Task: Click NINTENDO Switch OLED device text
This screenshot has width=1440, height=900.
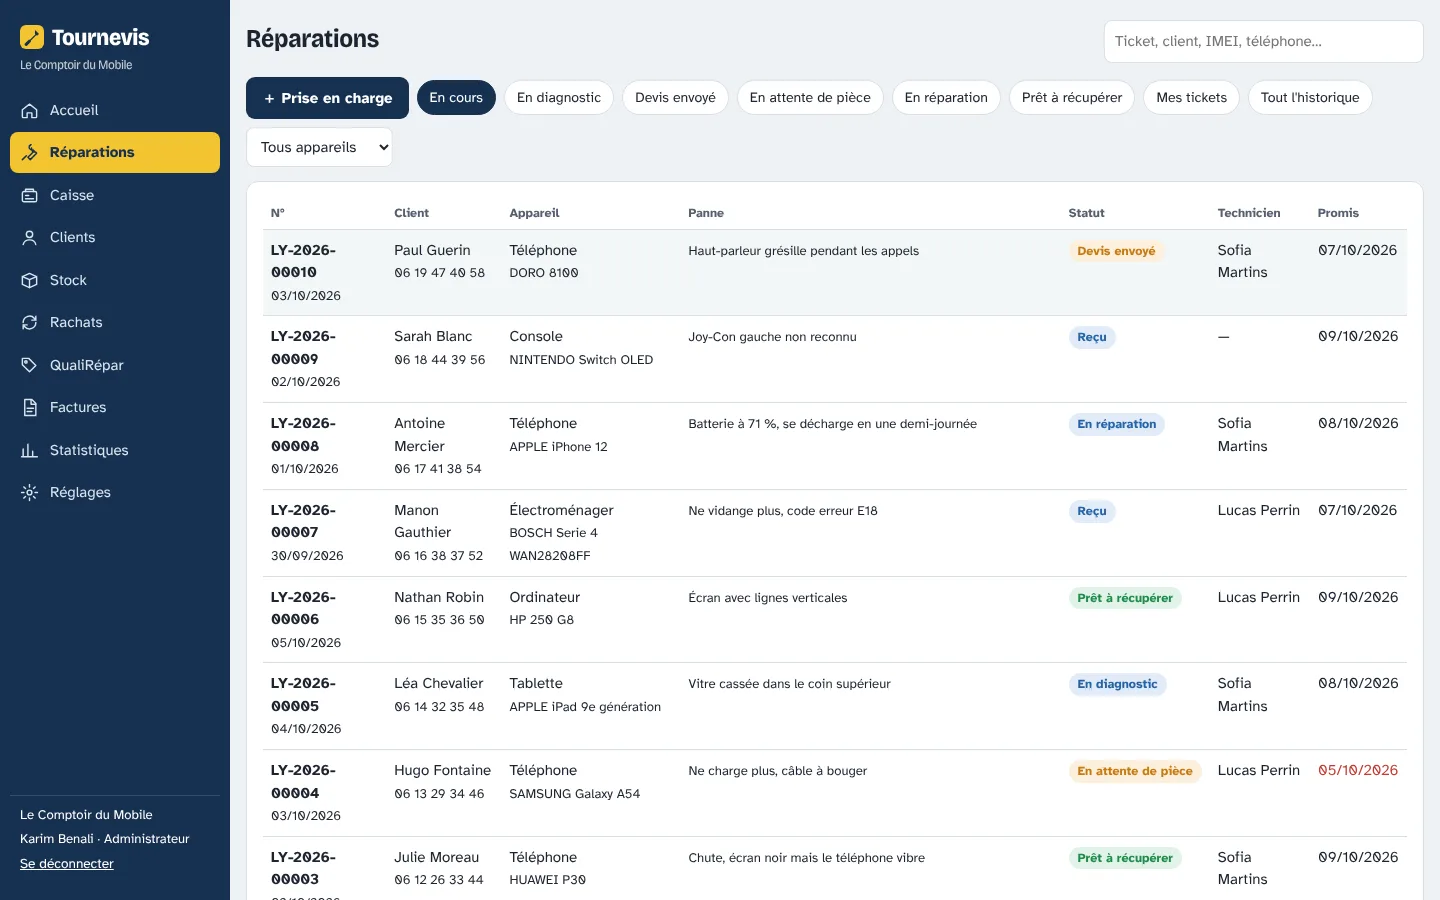Action: (581, 360)
